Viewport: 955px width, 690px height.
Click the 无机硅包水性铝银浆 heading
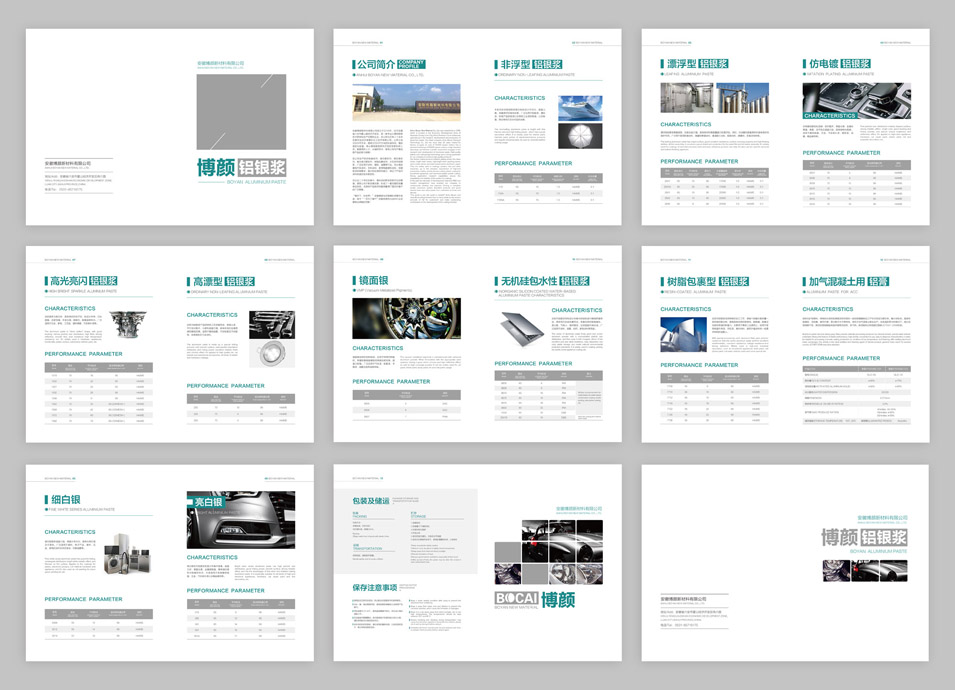tap(544, 281)
